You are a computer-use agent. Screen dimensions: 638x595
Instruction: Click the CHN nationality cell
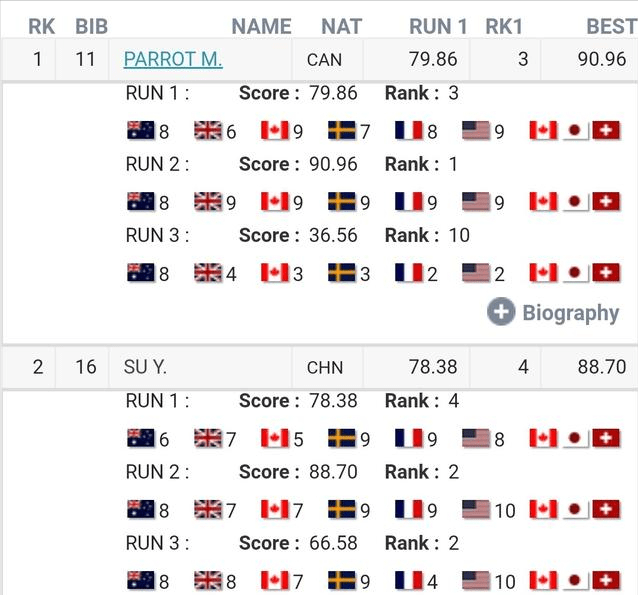click(x=324, y=367)
